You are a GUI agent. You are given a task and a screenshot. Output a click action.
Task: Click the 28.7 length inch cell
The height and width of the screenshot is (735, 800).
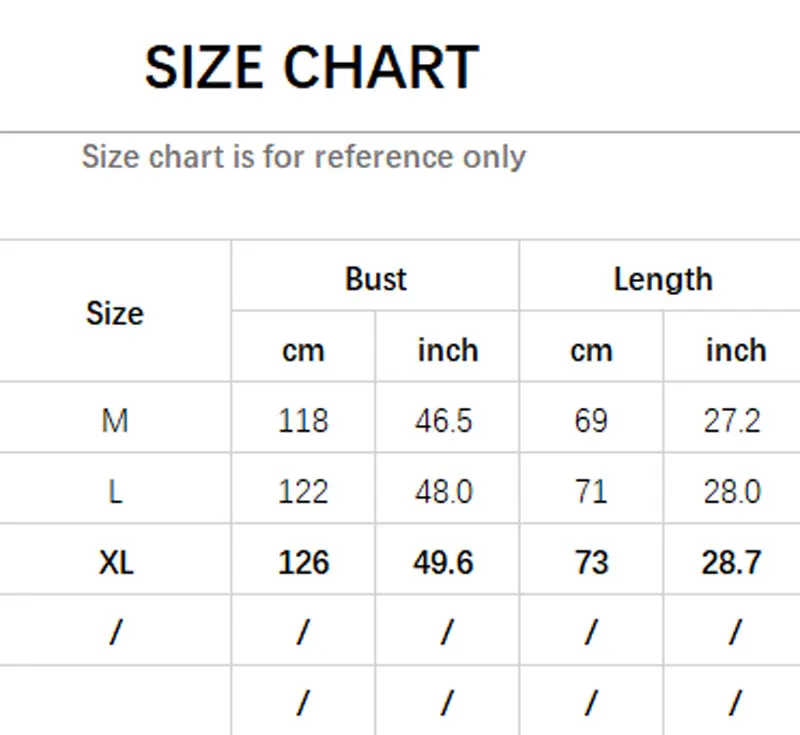pos(732,562)
